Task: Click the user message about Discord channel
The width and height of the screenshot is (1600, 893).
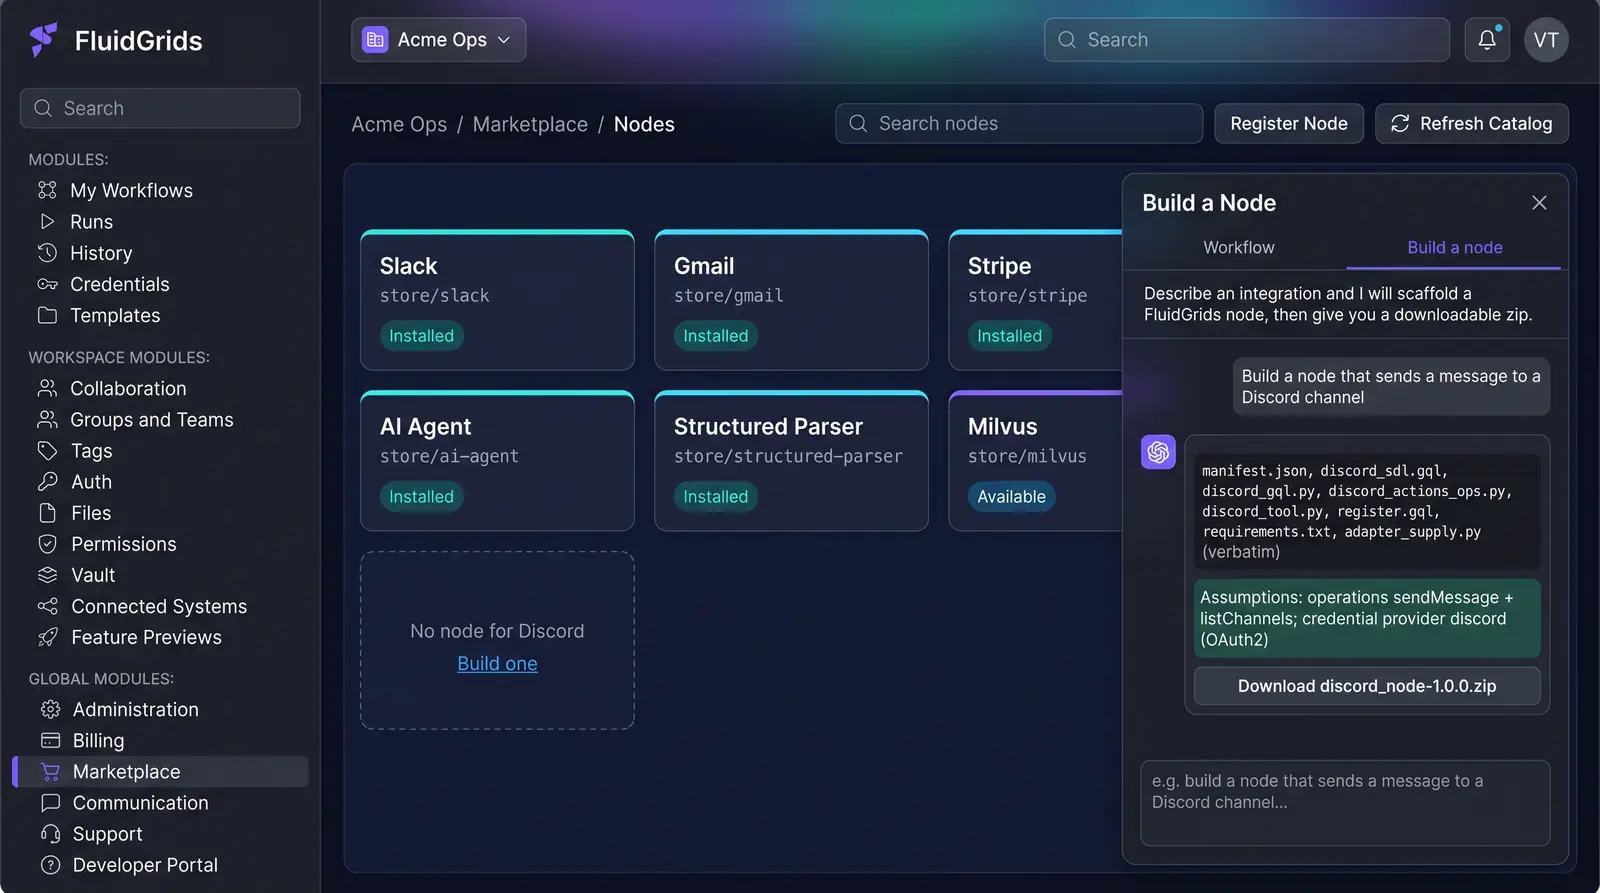Action: [x=1391, y=386]
